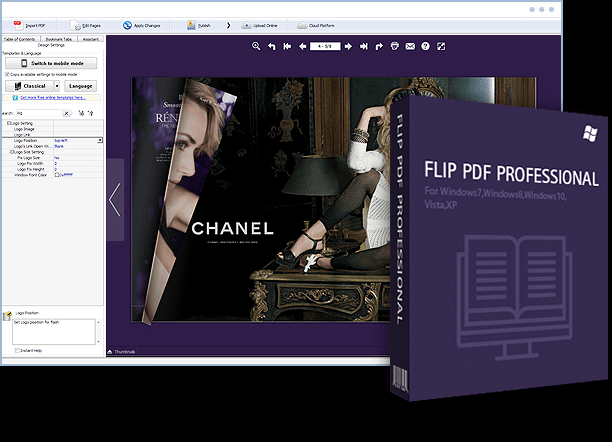Go to the previous page arrow
This screenshot has height=442, width=612.
[x=302, y=46]
